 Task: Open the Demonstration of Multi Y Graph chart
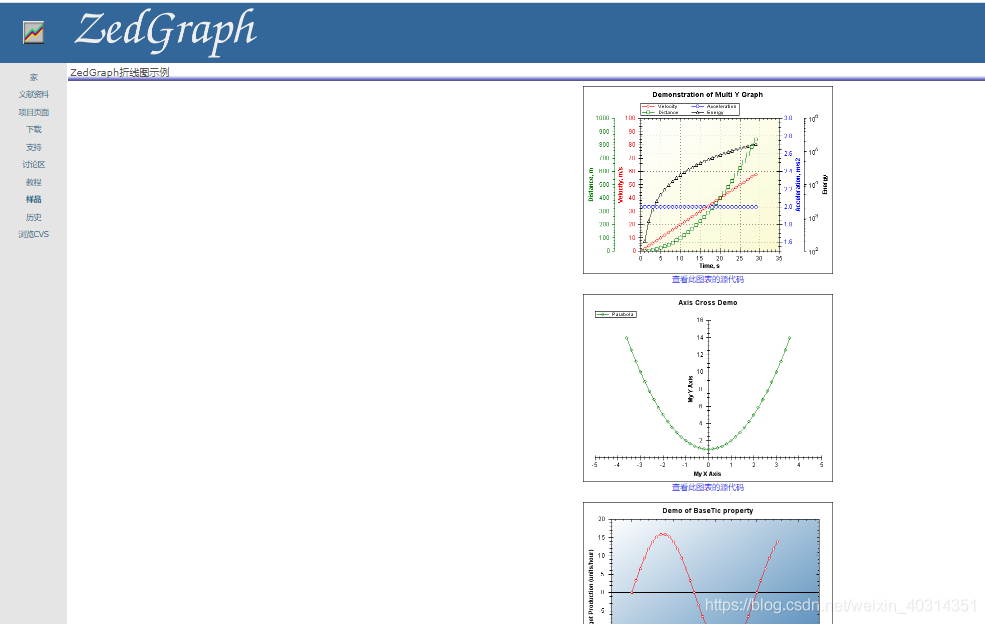point(708,180)
